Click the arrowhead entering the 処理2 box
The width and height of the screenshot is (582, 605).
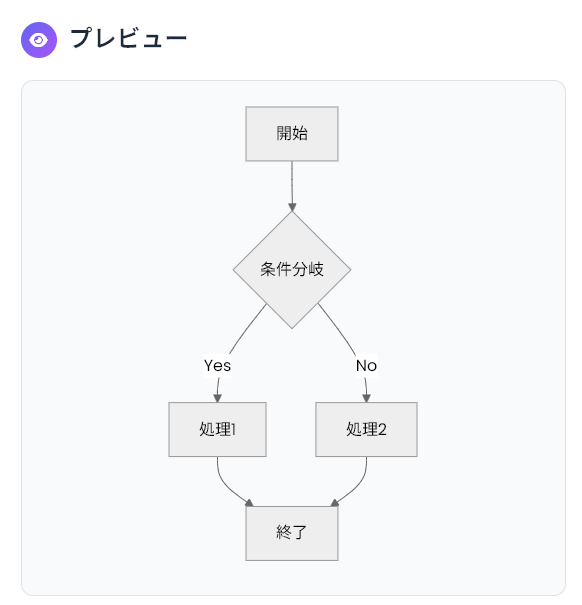click(367, 398)
